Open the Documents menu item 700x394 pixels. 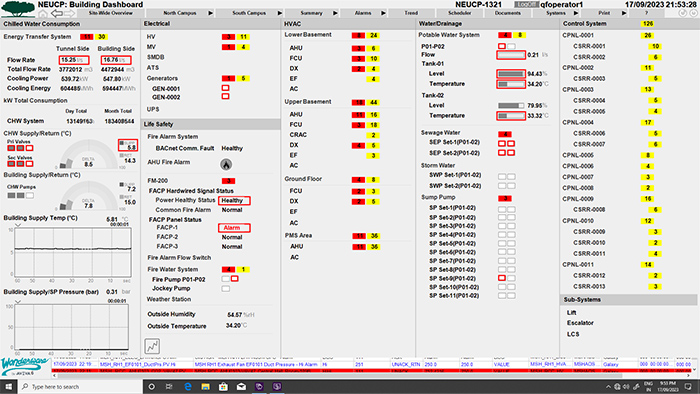508,13
